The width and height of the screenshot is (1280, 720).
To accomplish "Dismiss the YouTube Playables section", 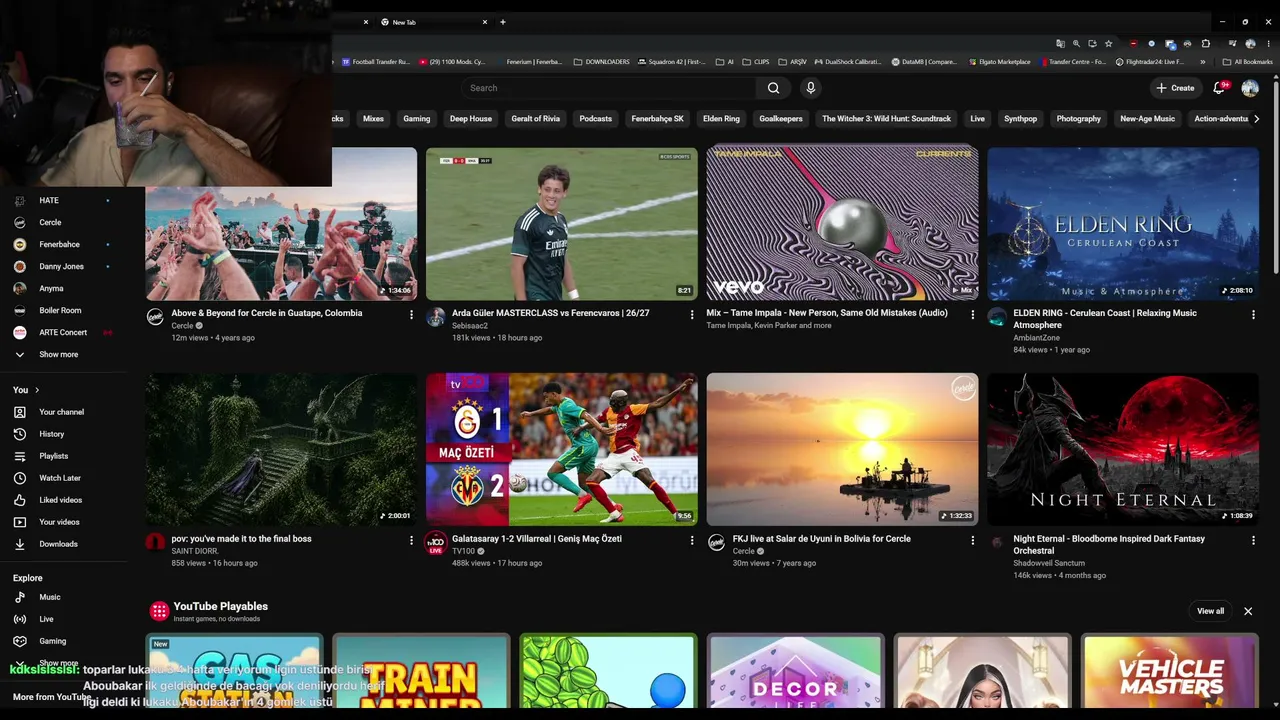I will (x=1248, y=611).
